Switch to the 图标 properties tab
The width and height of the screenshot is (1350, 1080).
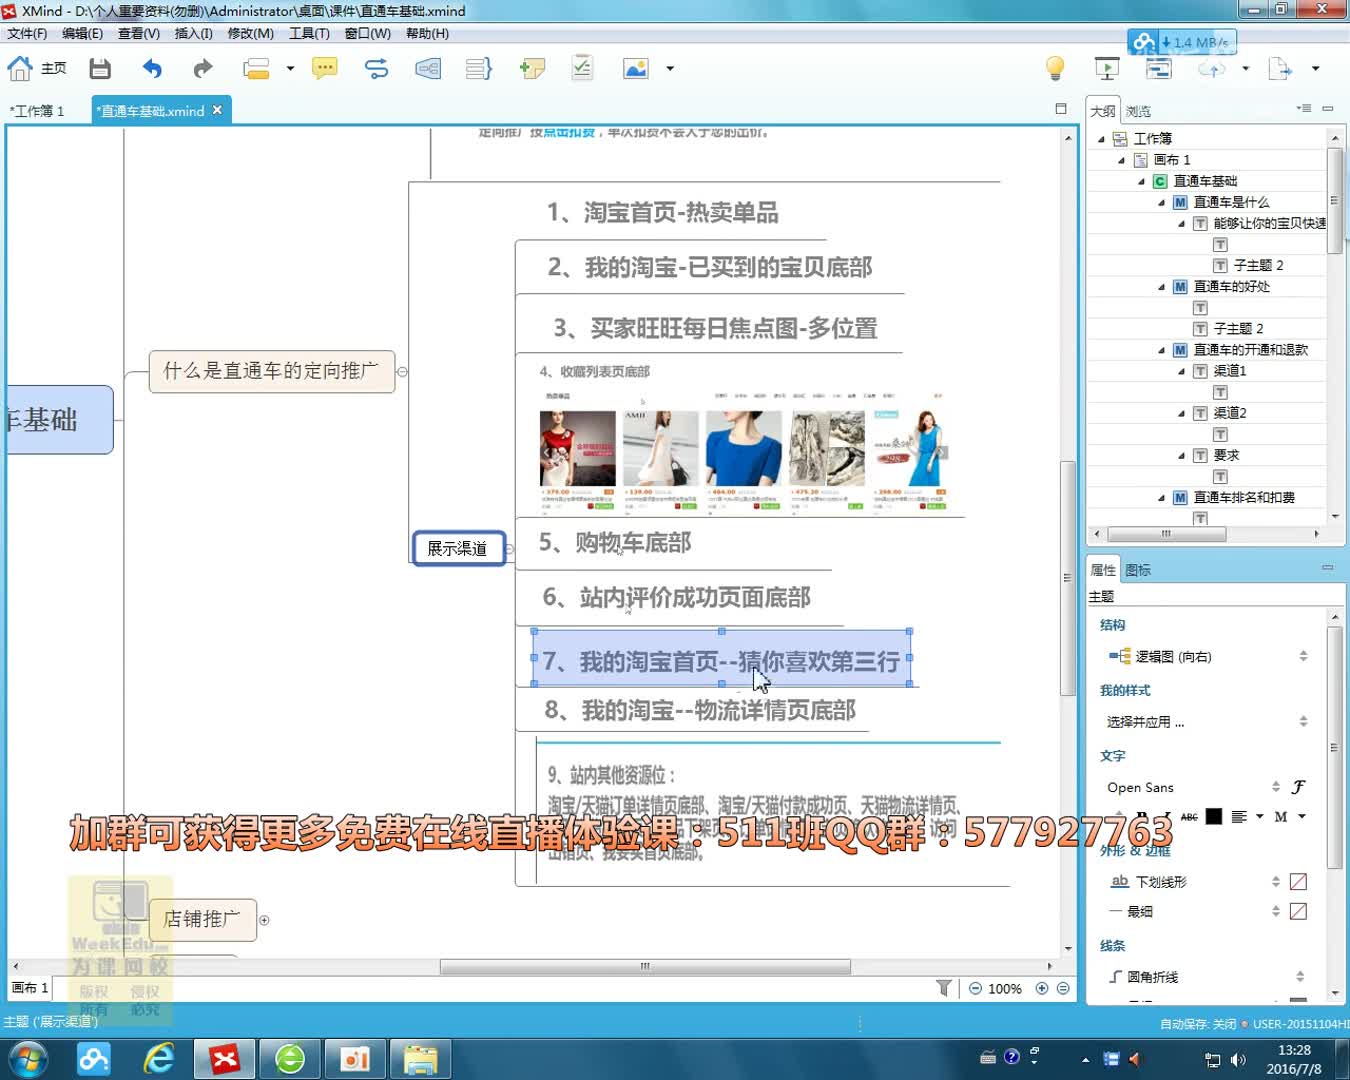(x=1138, y=570)
